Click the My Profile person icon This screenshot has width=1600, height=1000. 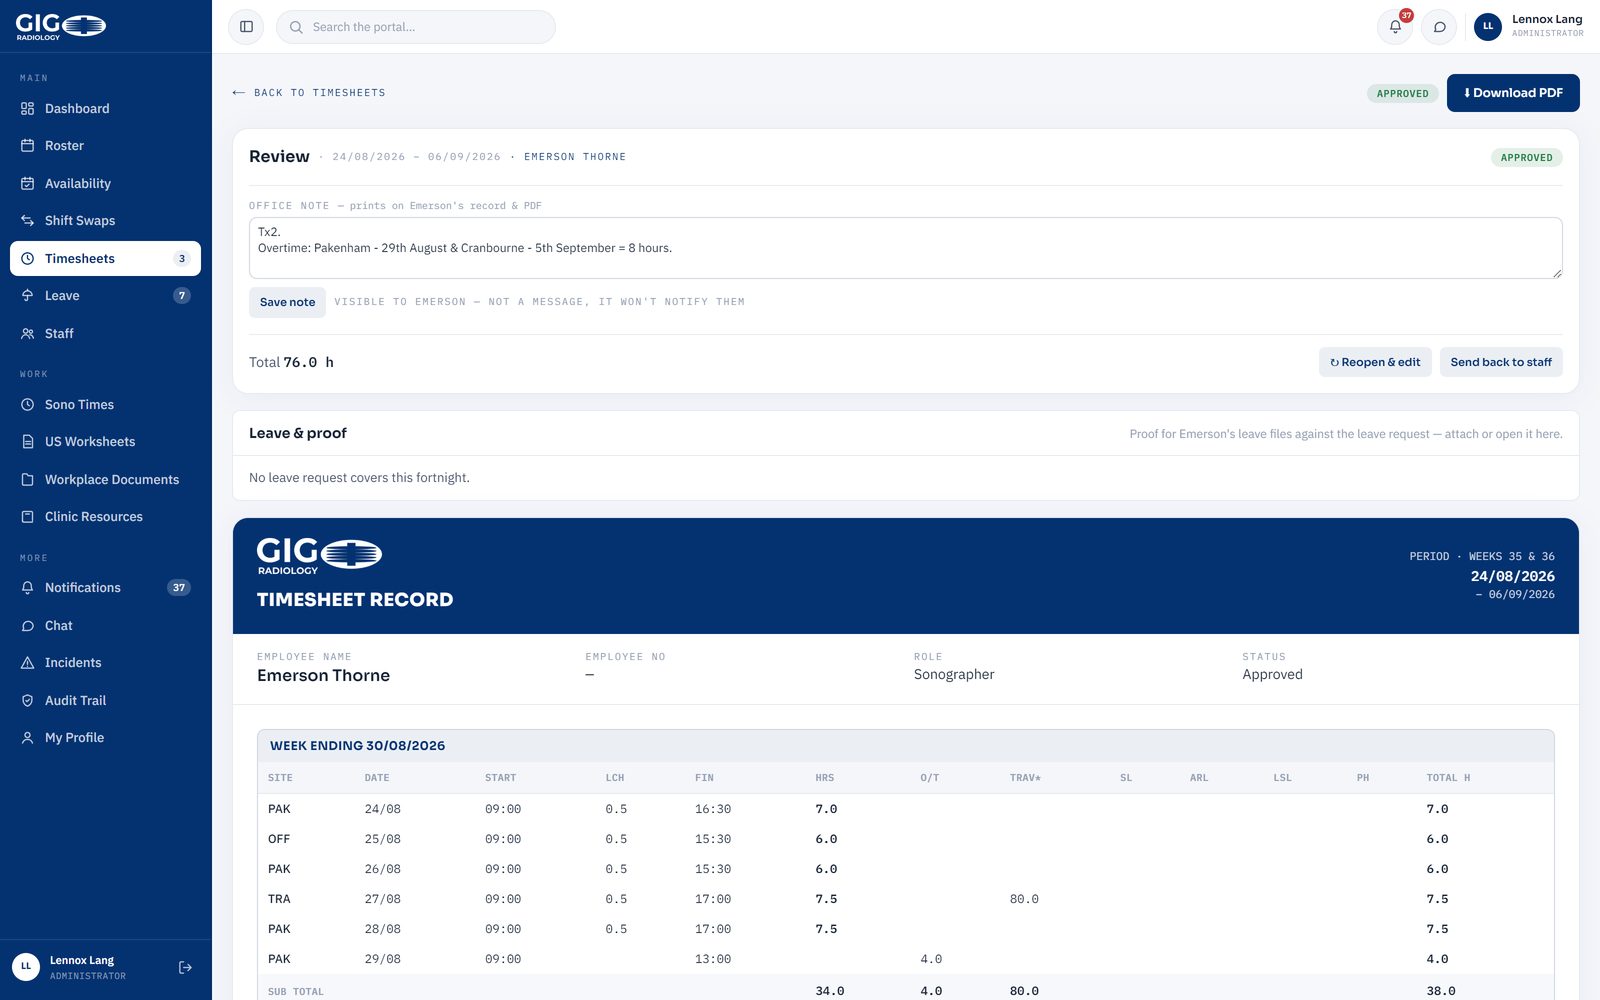click(x=28, y=738)
